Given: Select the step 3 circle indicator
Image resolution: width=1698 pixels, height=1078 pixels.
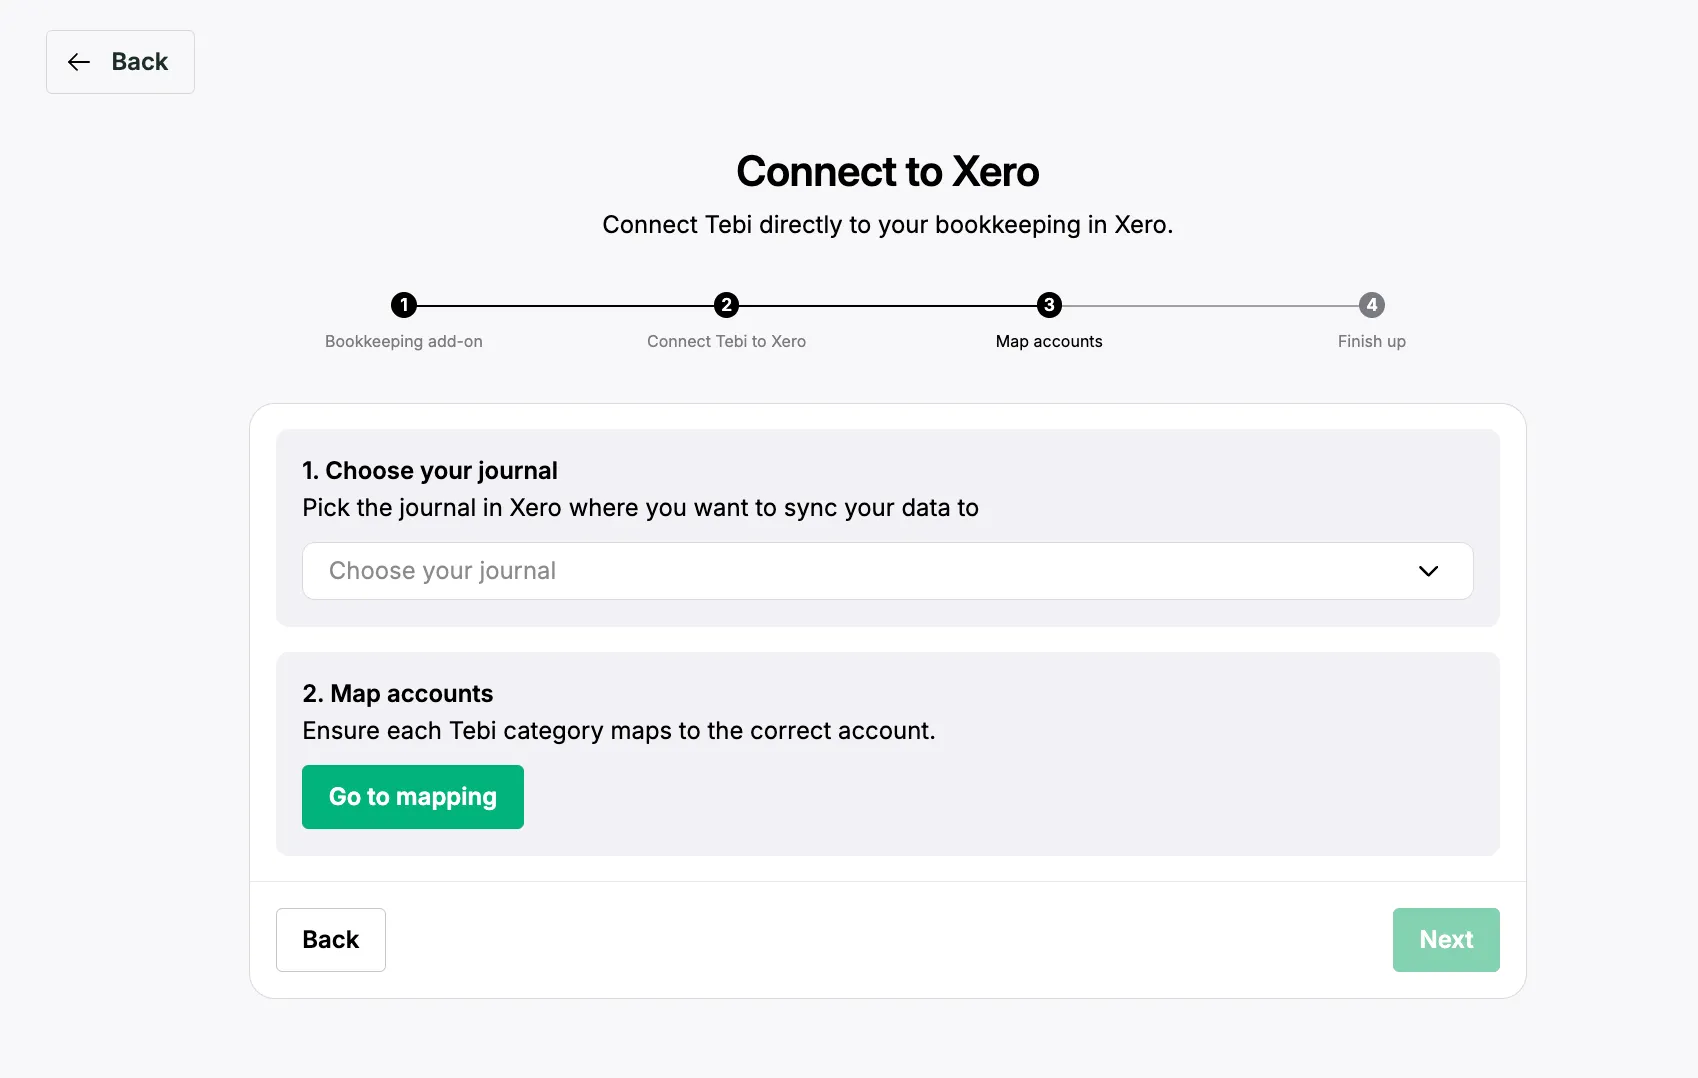Looking at the screenshot, I should coord(1049,305).
